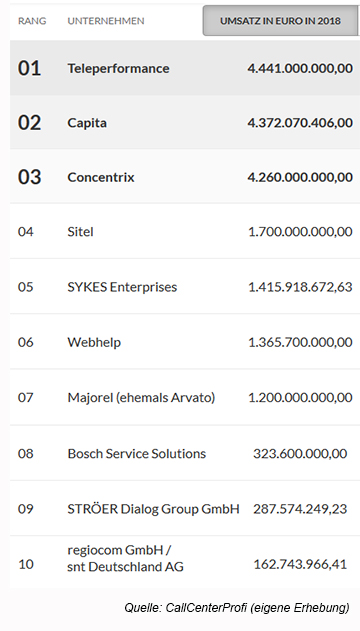Viewport: 360px width, 631px height.
Task: Select the UNTERNEHMEN column header
Action: click(x=106, y=21)
